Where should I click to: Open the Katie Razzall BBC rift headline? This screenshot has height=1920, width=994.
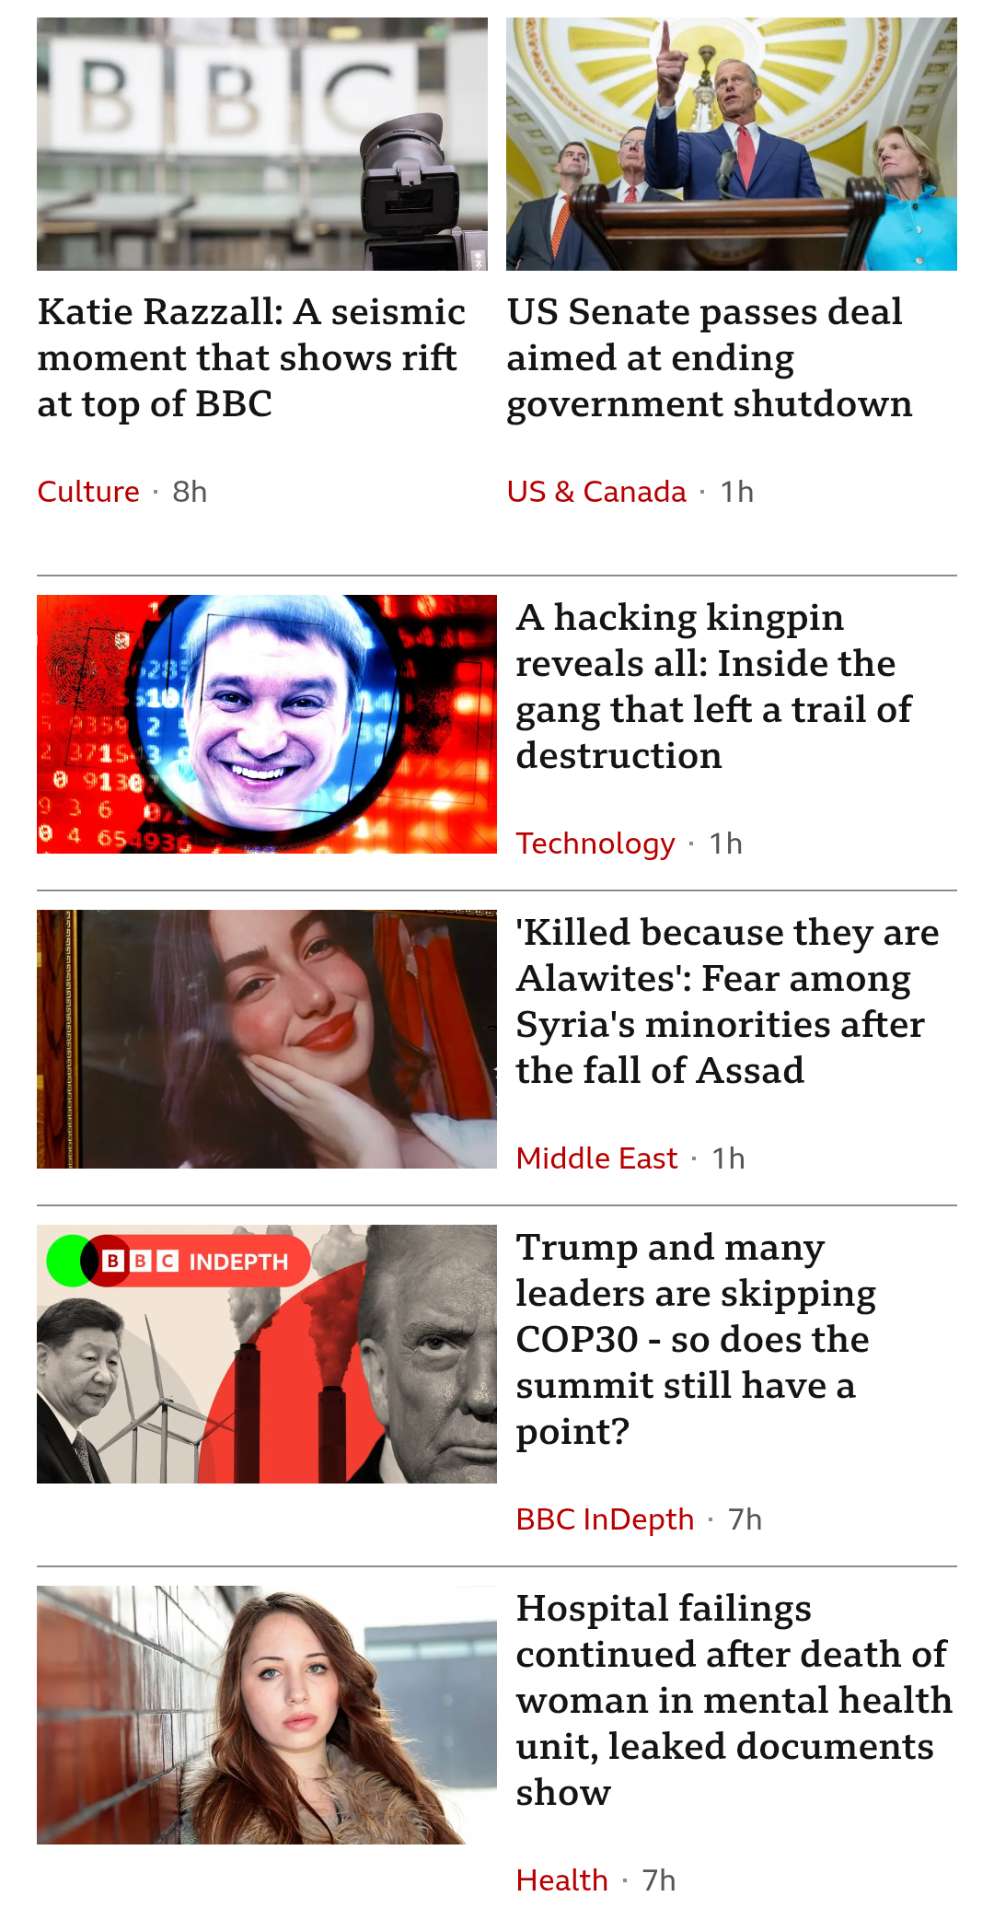point(251,358)
